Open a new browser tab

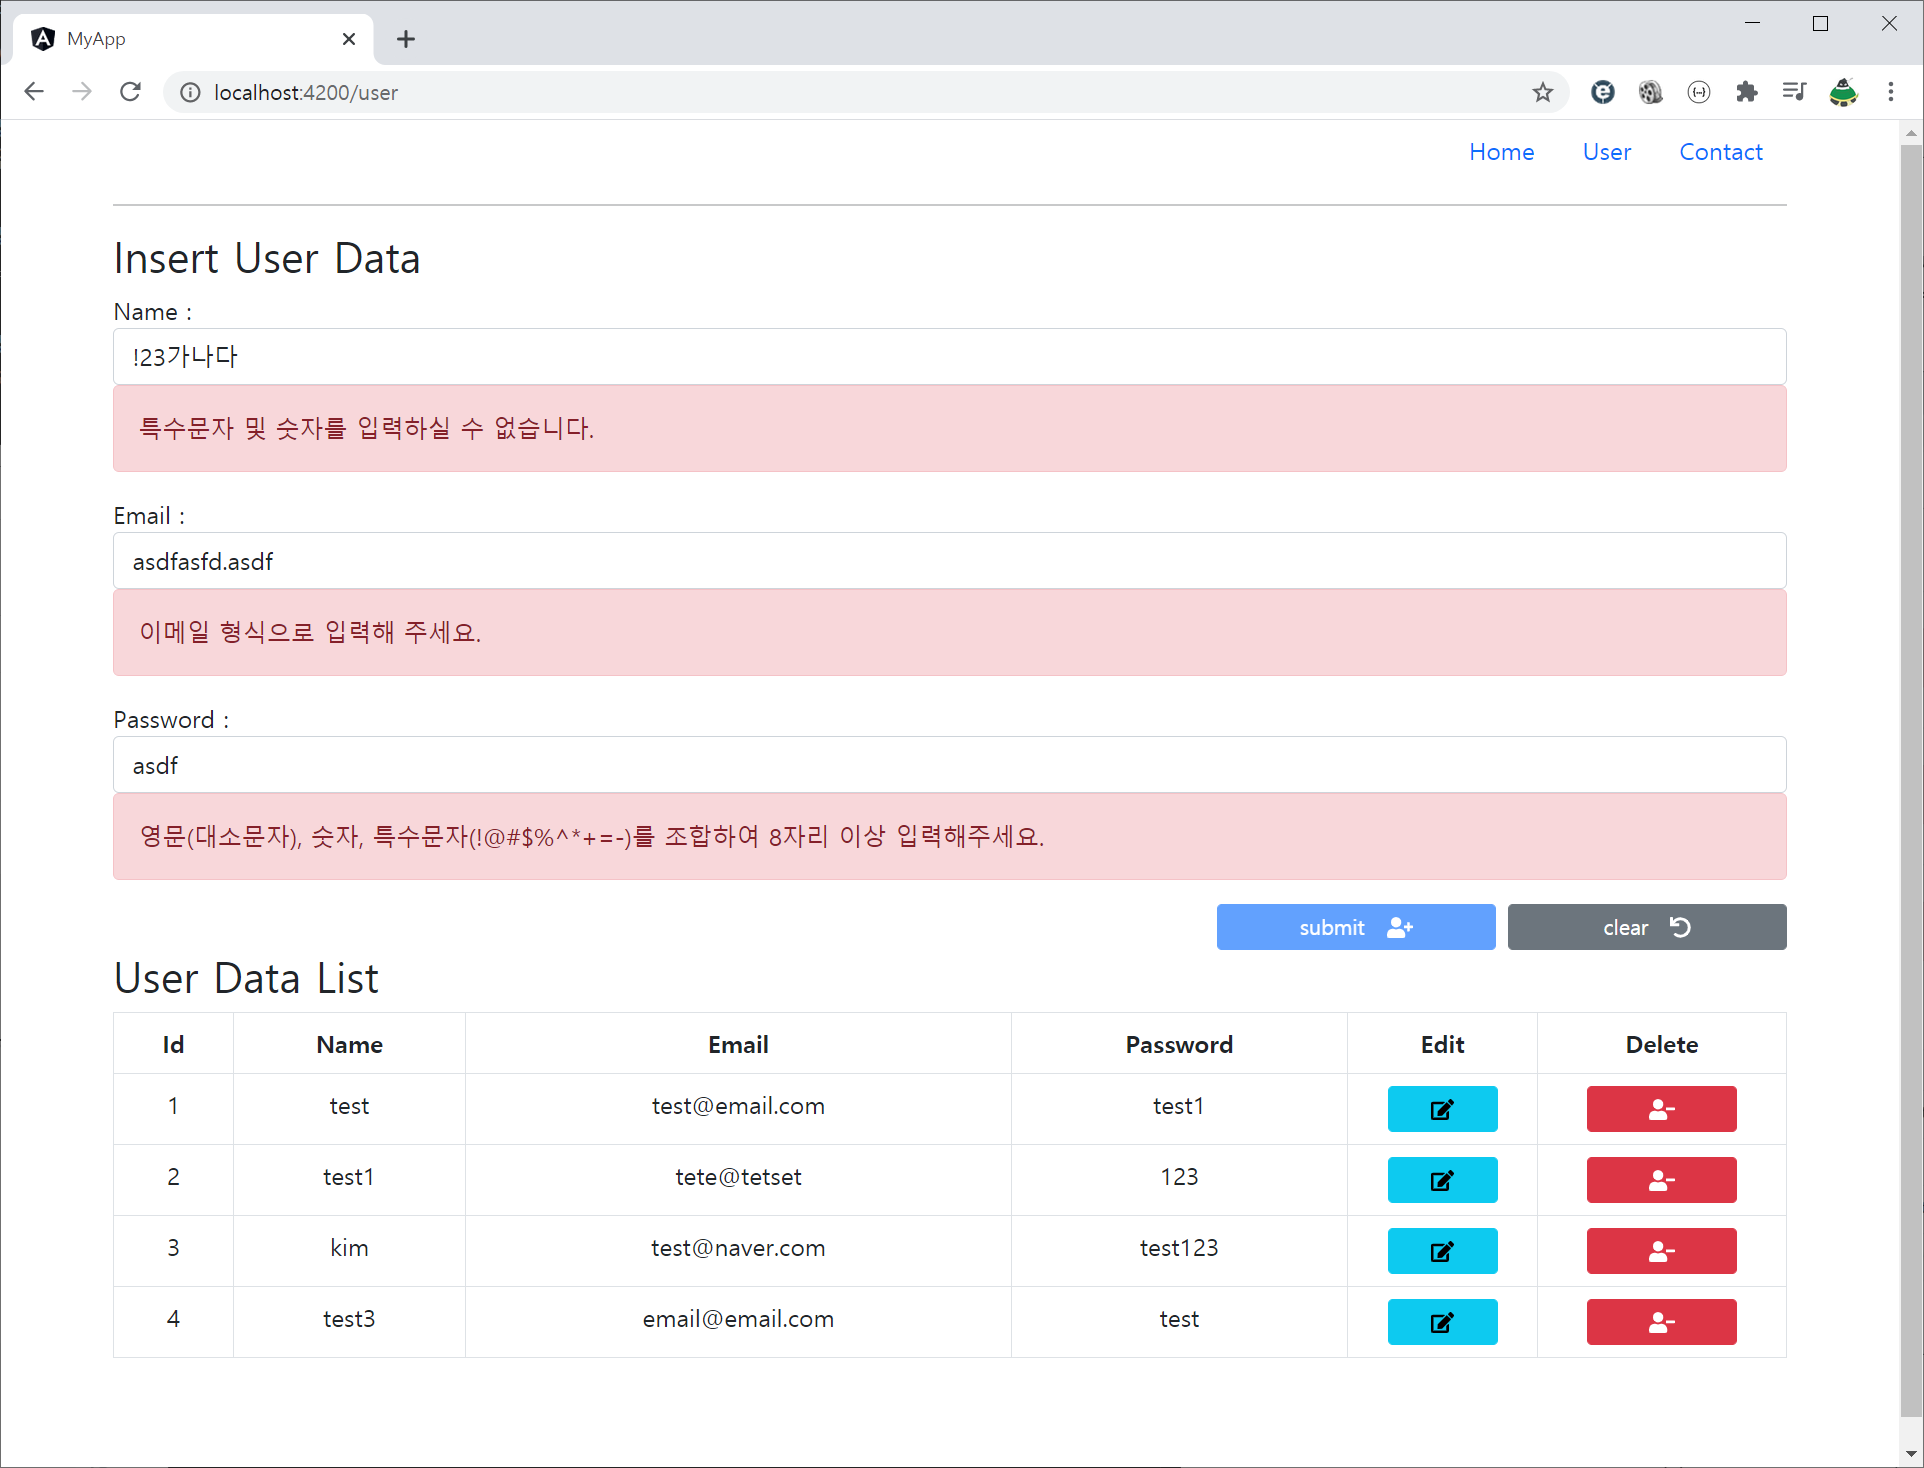(405, 39)
